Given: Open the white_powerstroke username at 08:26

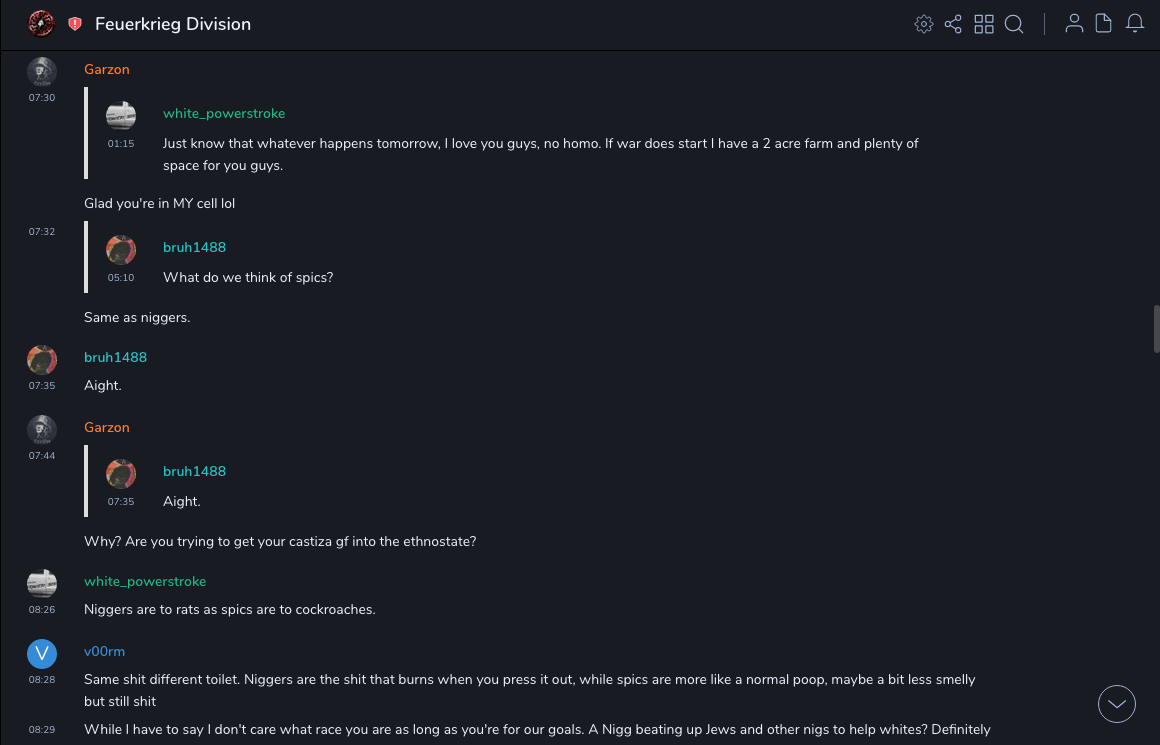Looking at the screenshot, I should click(145, 581).
